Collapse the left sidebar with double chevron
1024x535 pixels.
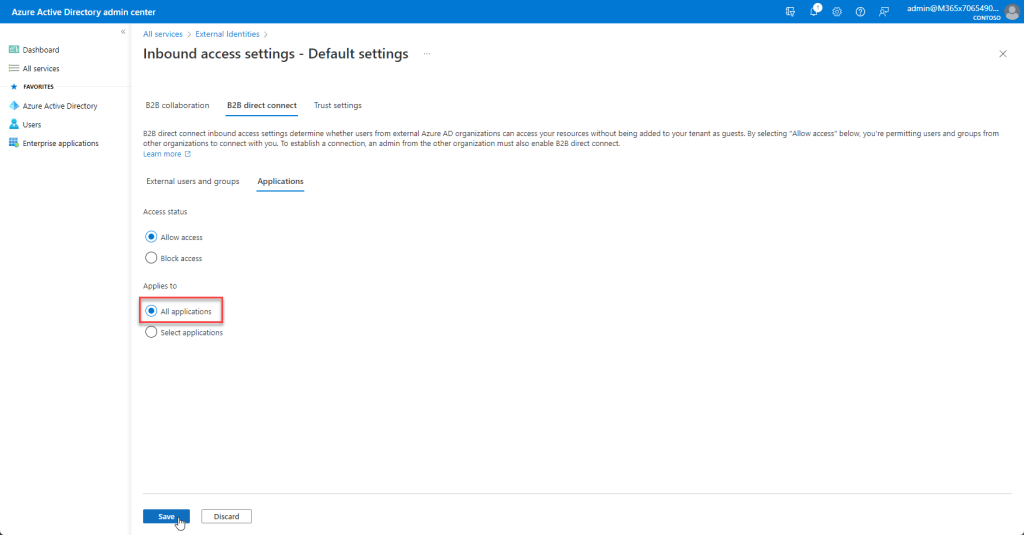tap(123, 32)
